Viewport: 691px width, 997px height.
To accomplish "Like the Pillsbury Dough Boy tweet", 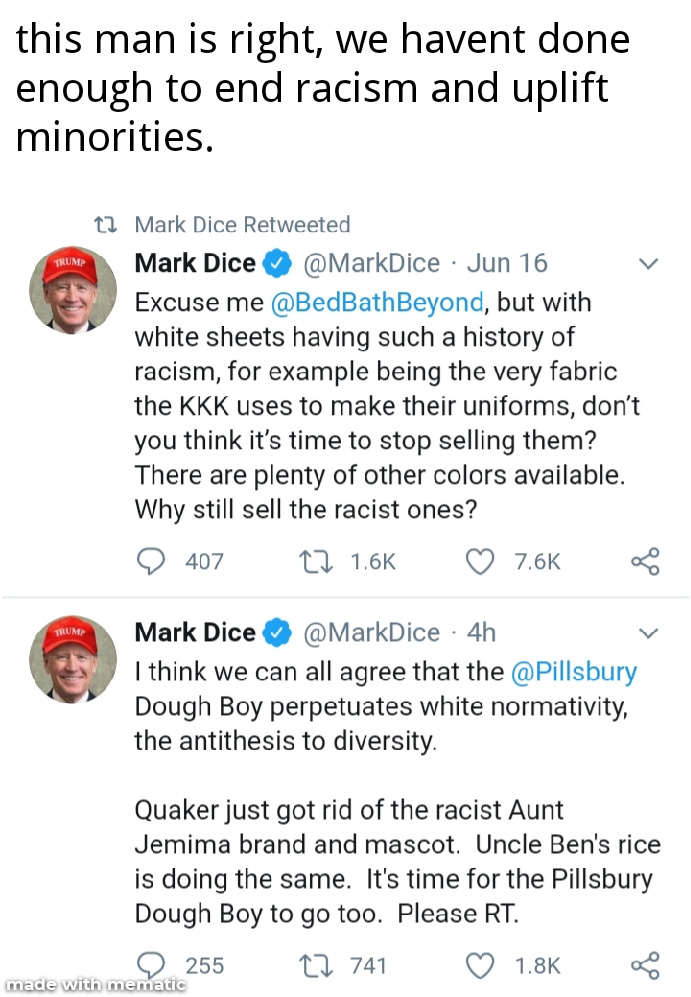I will 481,966.
